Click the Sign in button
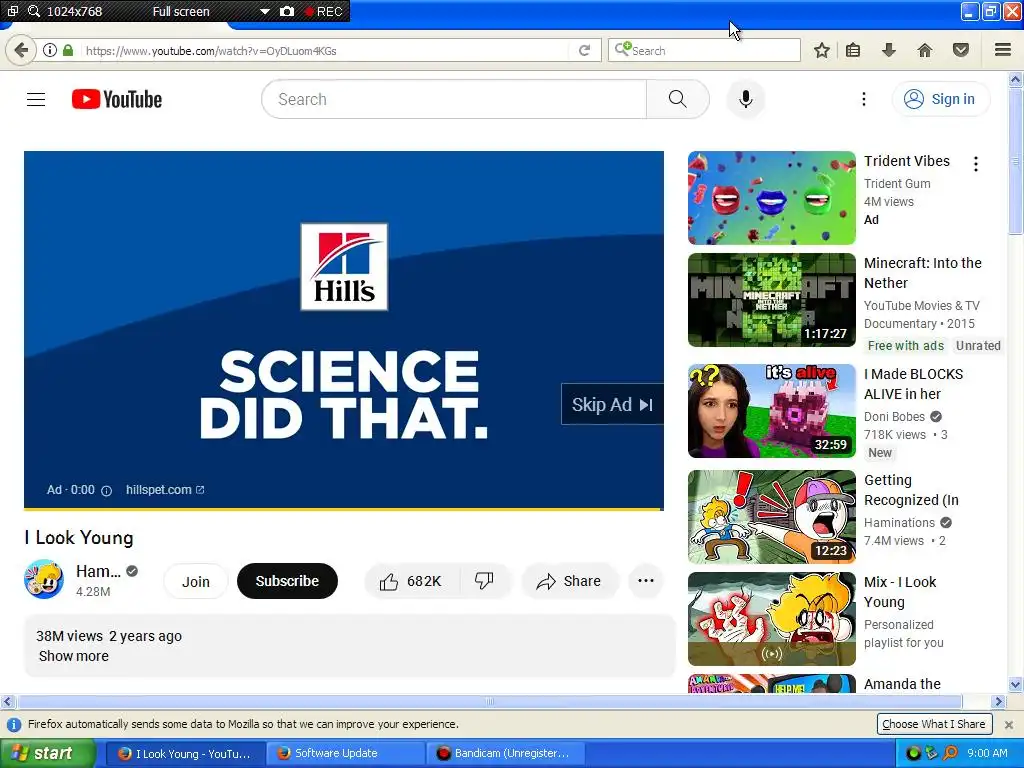 pos(940,99)
